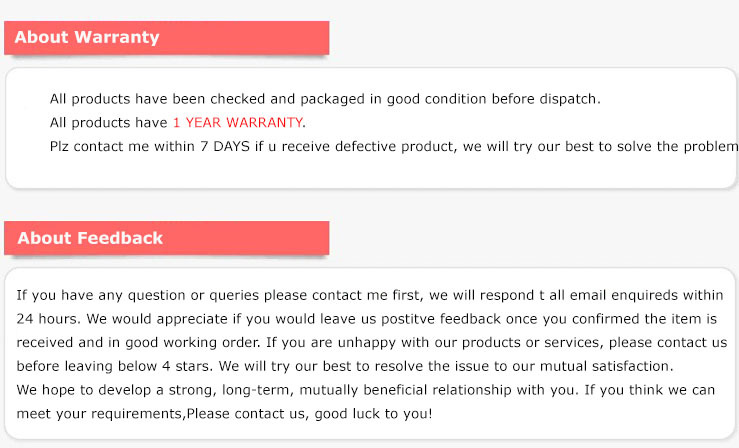The width and height of the screenshot is (739, 448).
Task: Click the feedback information white box
Action: tap(370, 353)
